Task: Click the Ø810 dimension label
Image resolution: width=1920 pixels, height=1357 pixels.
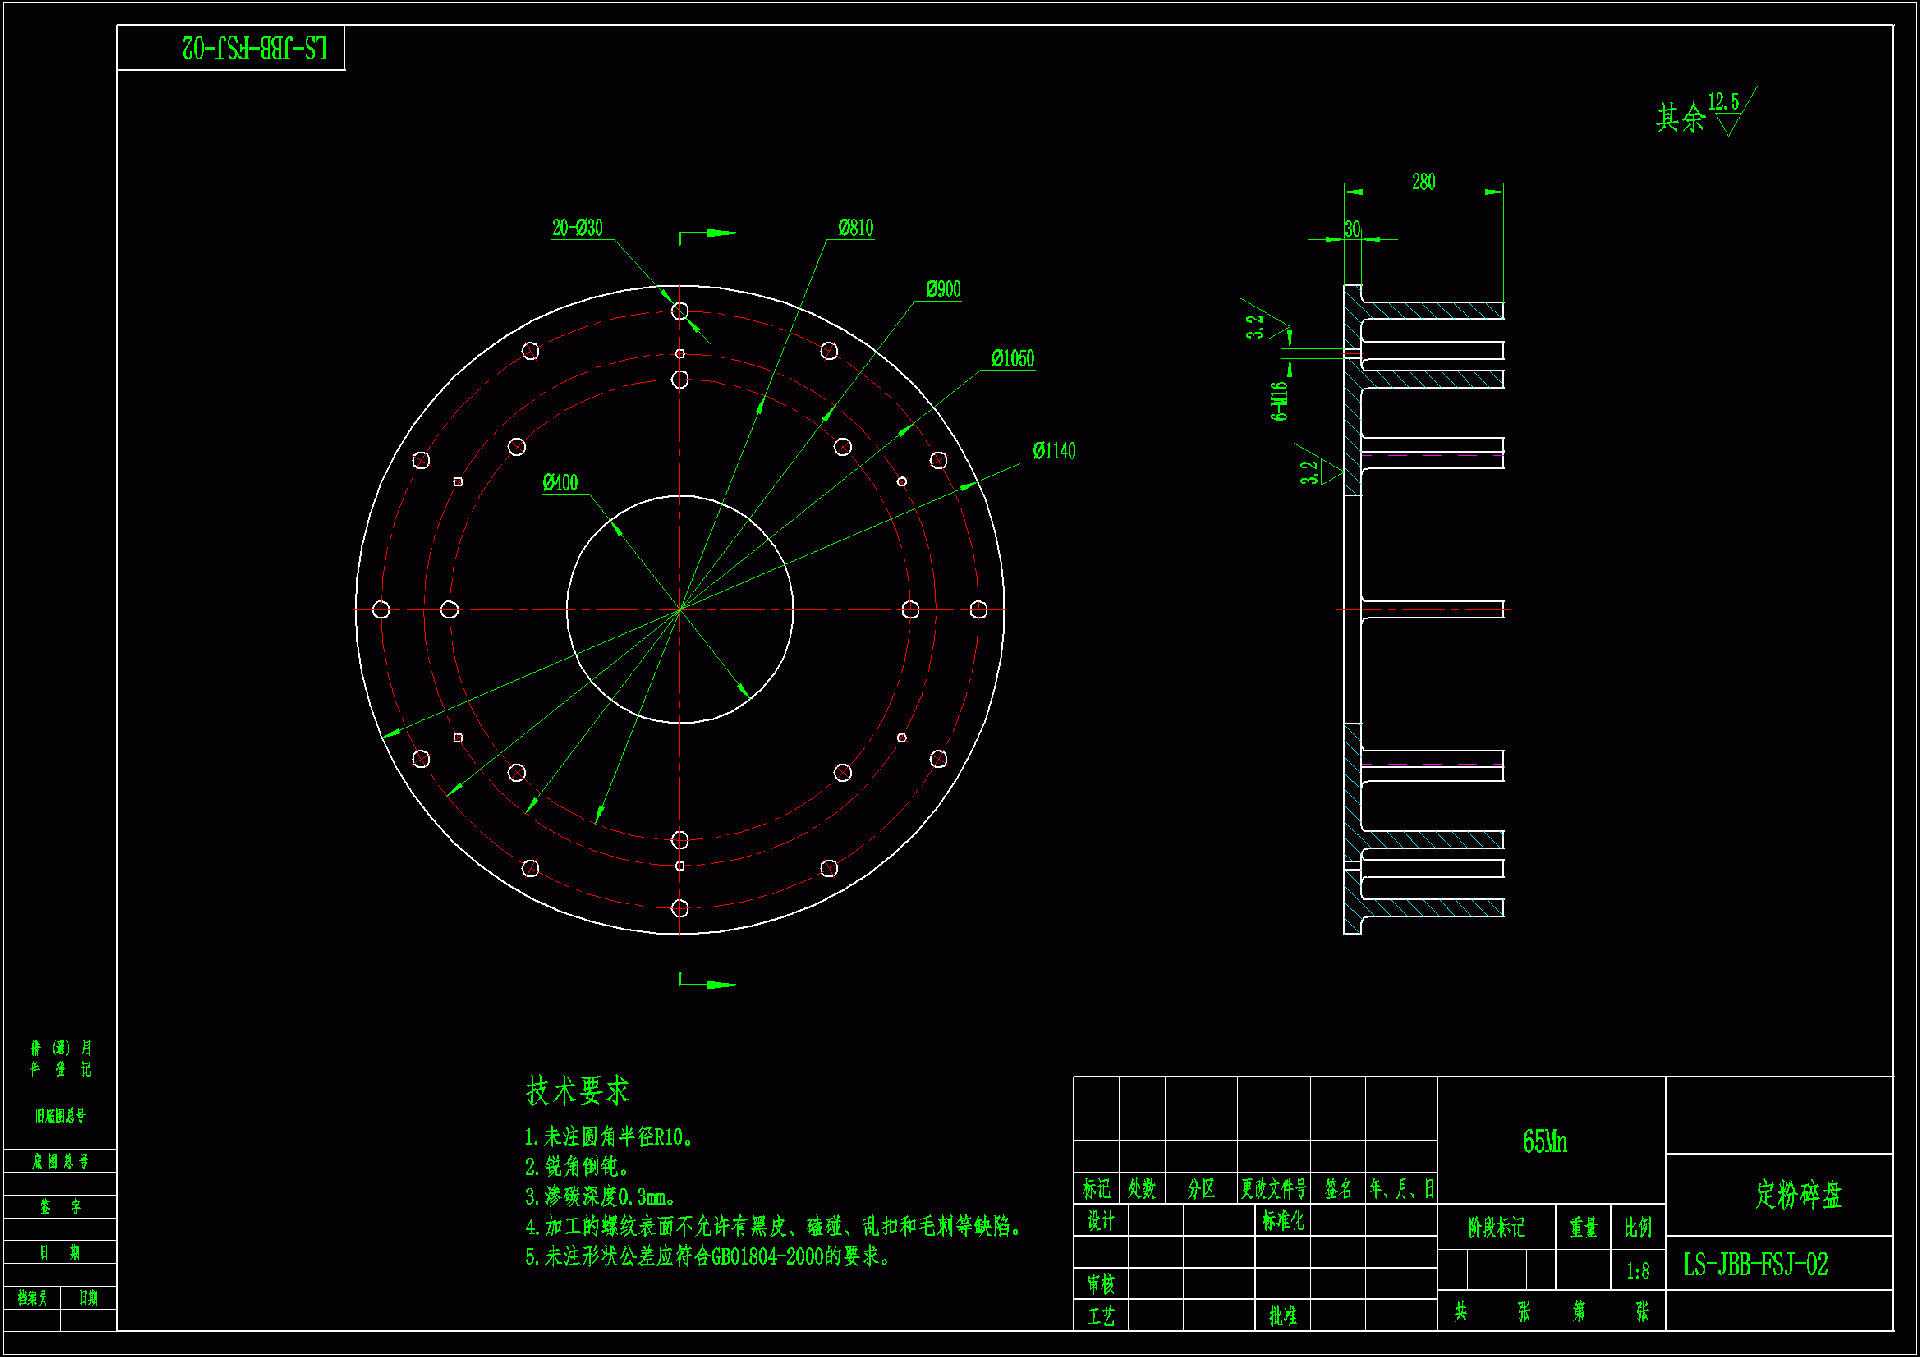Action: click(855, 228)
